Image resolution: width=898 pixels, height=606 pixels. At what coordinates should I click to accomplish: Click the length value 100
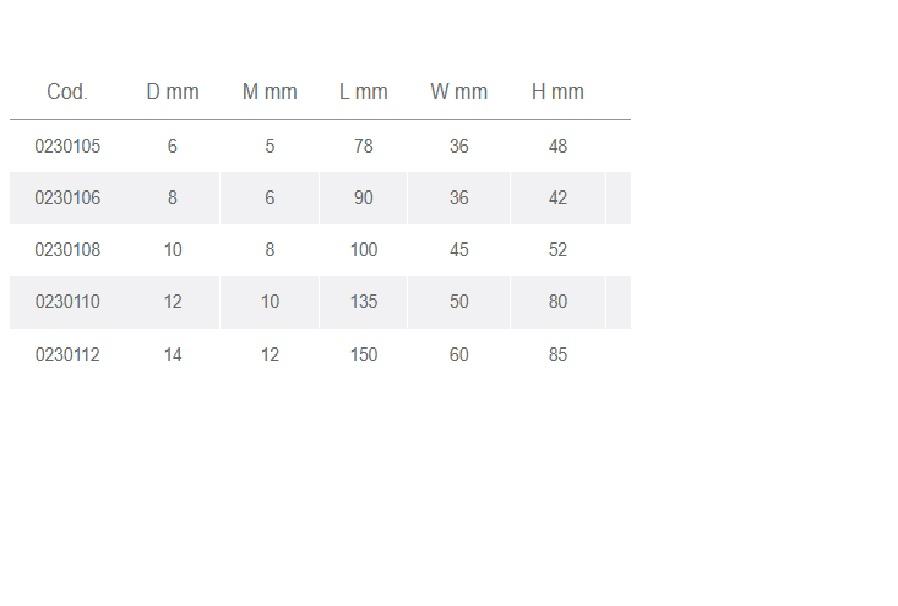363,250
